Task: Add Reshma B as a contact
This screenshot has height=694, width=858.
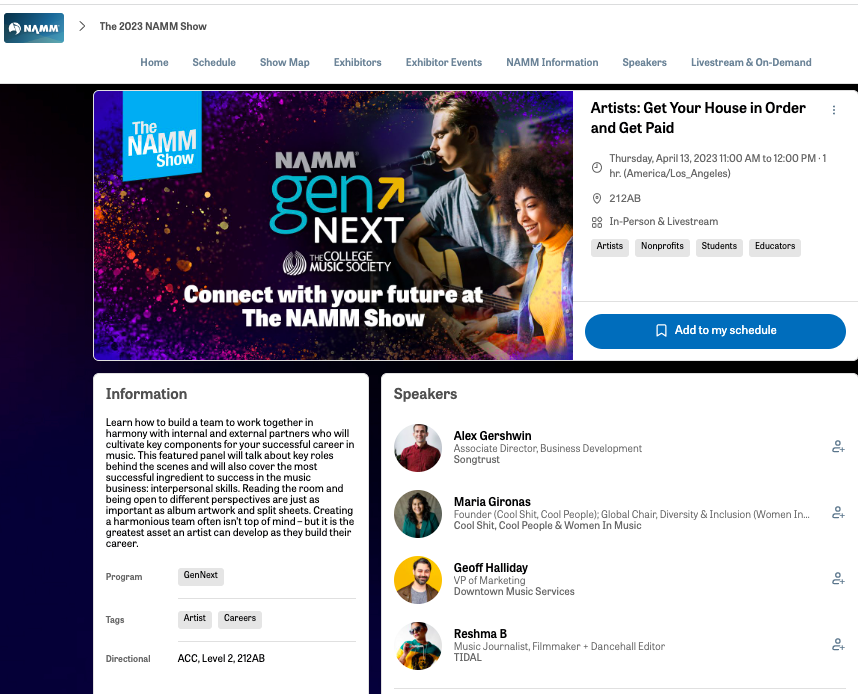Action: click(x=838, y=645)
